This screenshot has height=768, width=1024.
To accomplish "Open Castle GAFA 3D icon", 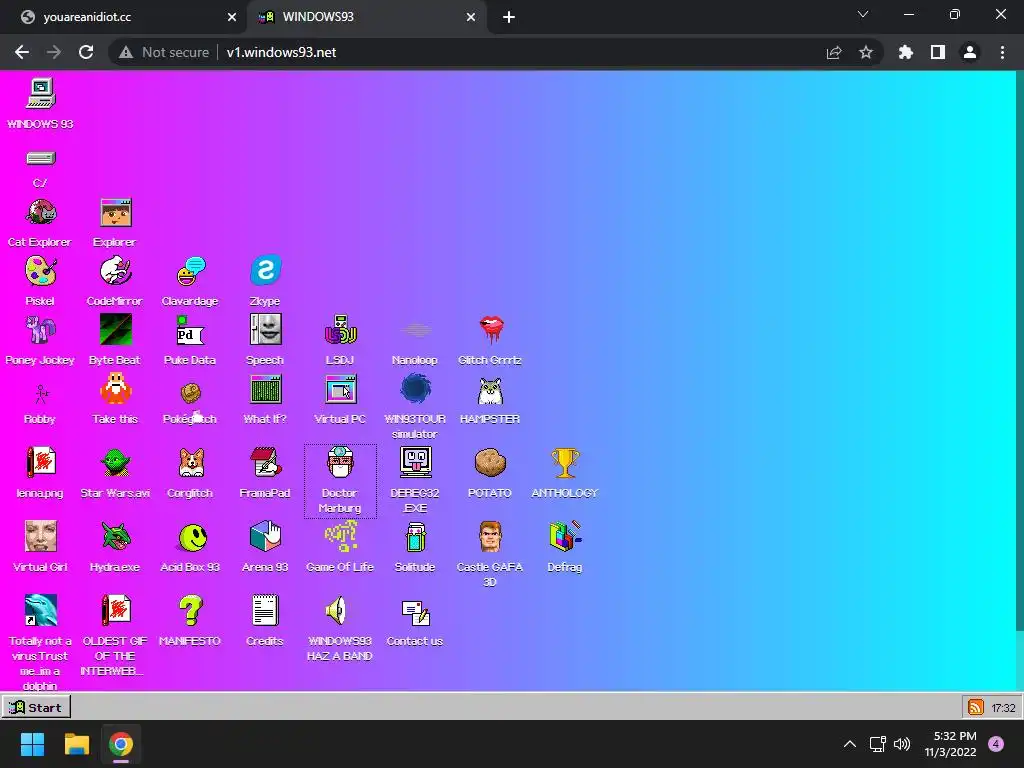I will [490, 537].
